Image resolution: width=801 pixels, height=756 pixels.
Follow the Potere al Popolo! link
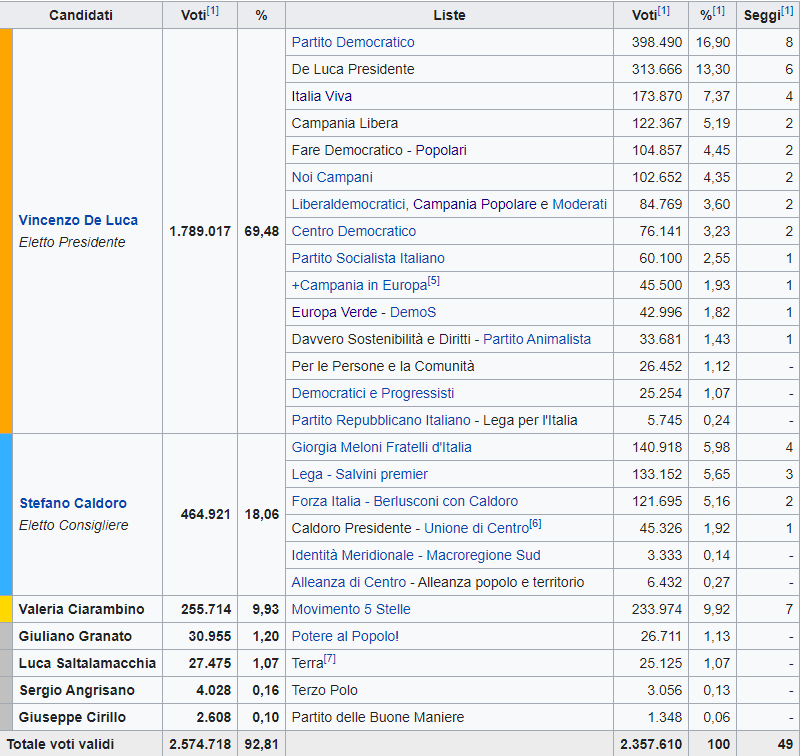pos(345,636)
